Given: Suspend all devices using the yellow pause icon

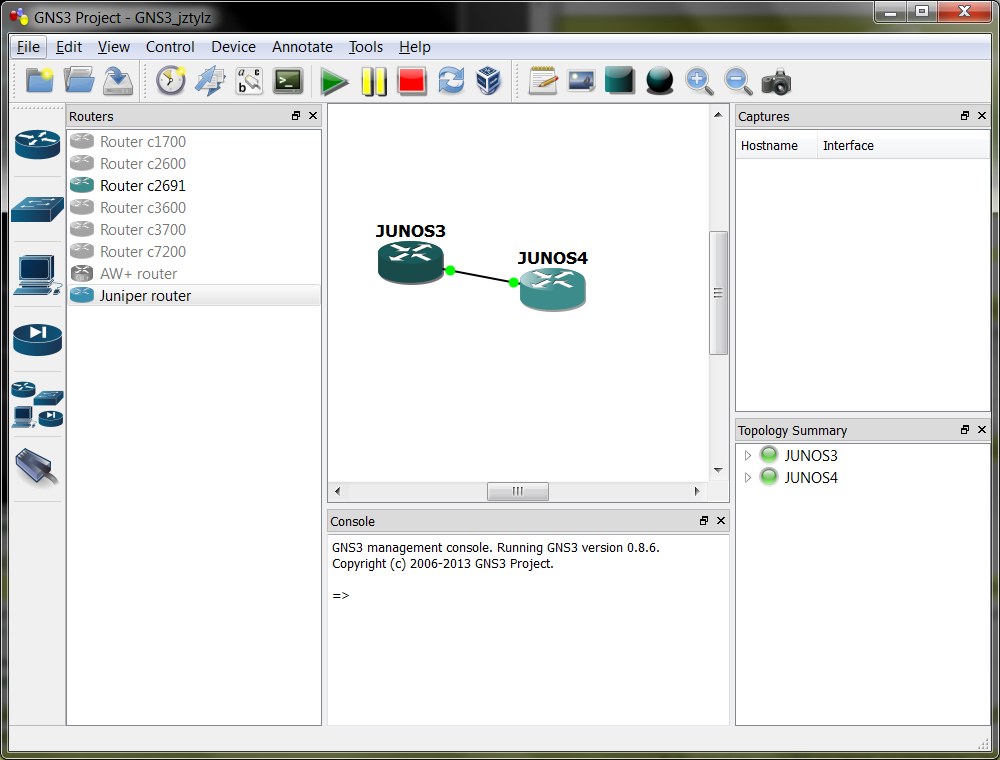Looking at the screenshot, I should pos(372,81).
